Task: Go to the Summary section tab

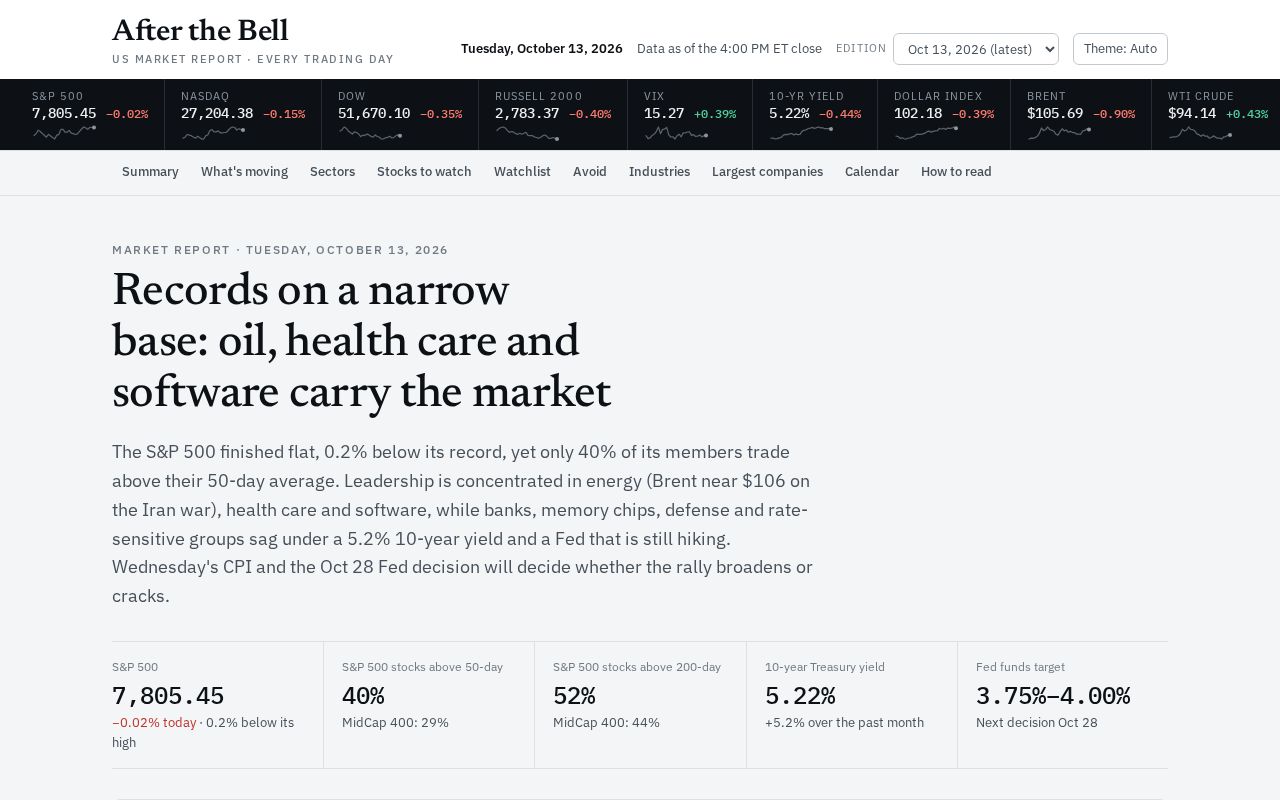Action: click(x=150, y=172)
